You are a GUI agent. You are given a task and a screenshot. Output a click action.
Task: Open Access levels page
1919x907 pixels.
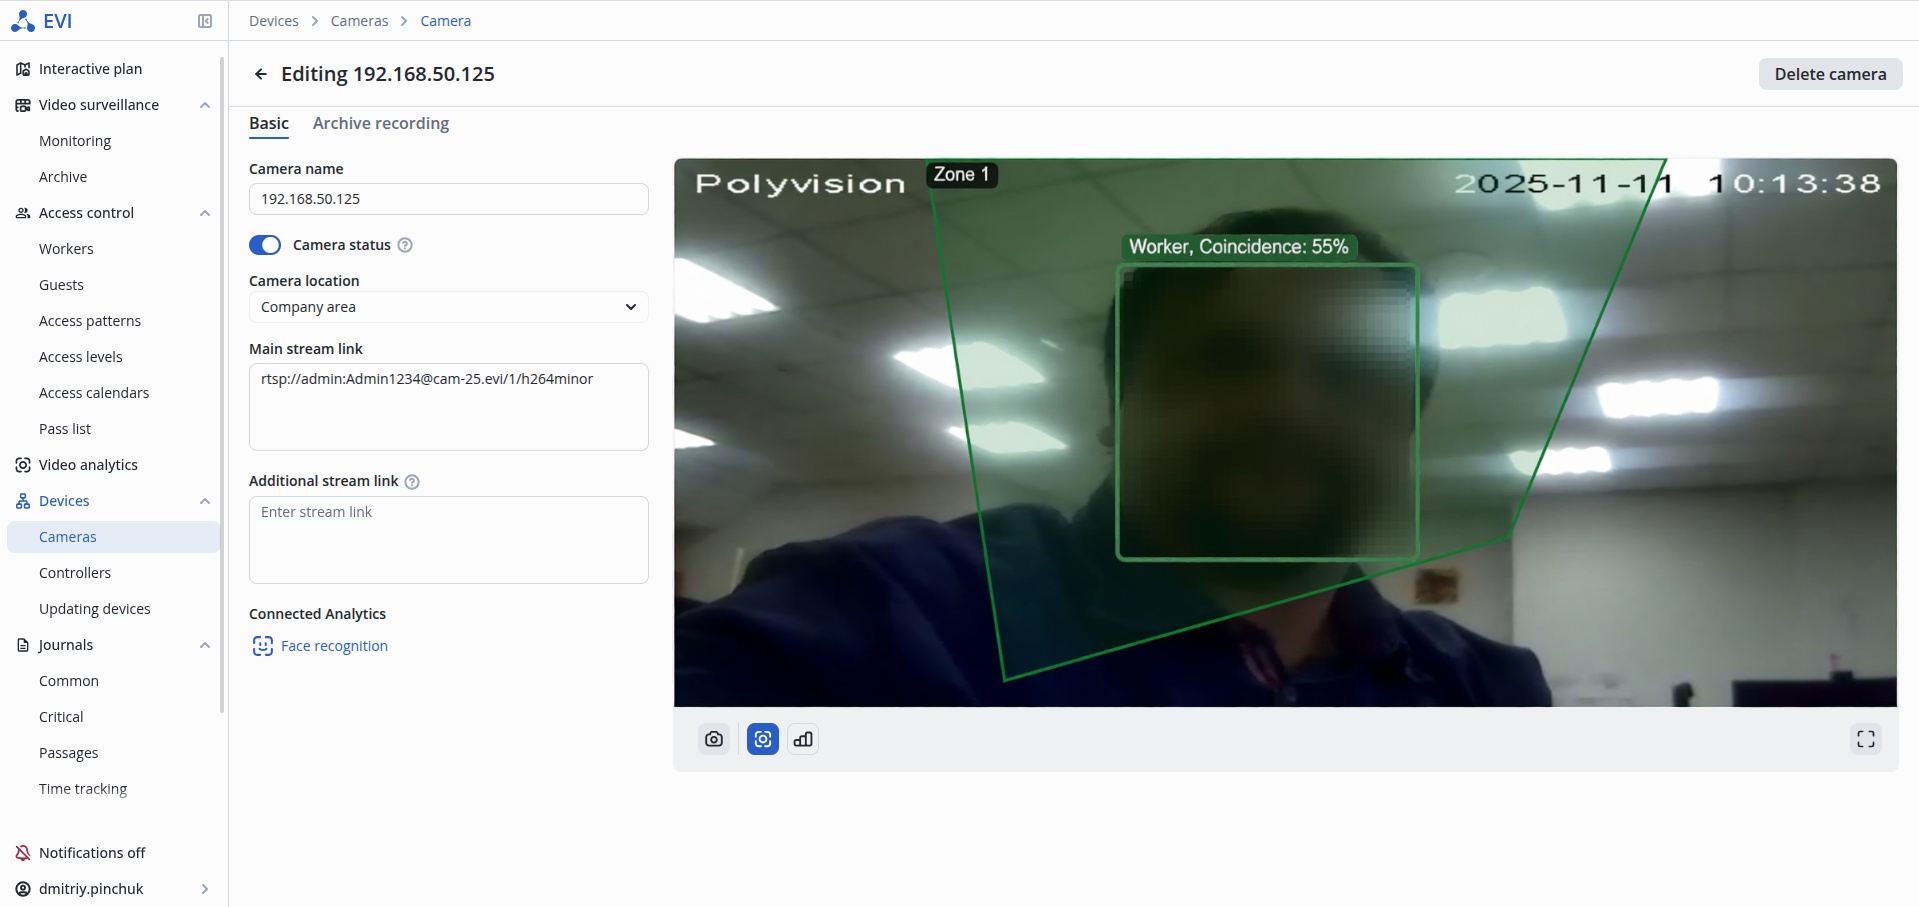[x=81, y=357]
